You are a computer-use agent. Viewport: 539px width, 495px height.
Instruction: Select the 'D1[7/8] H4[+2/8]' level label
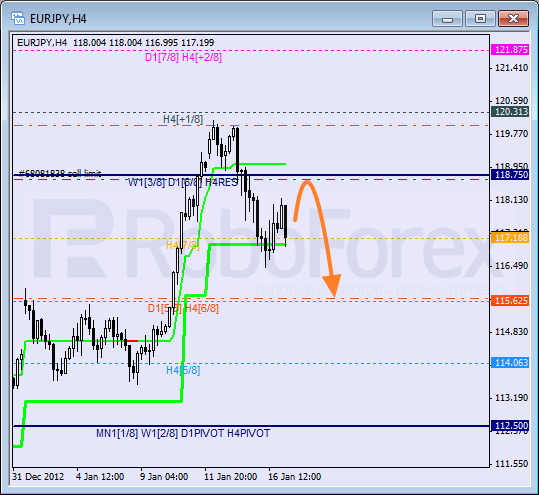[183, 57]
